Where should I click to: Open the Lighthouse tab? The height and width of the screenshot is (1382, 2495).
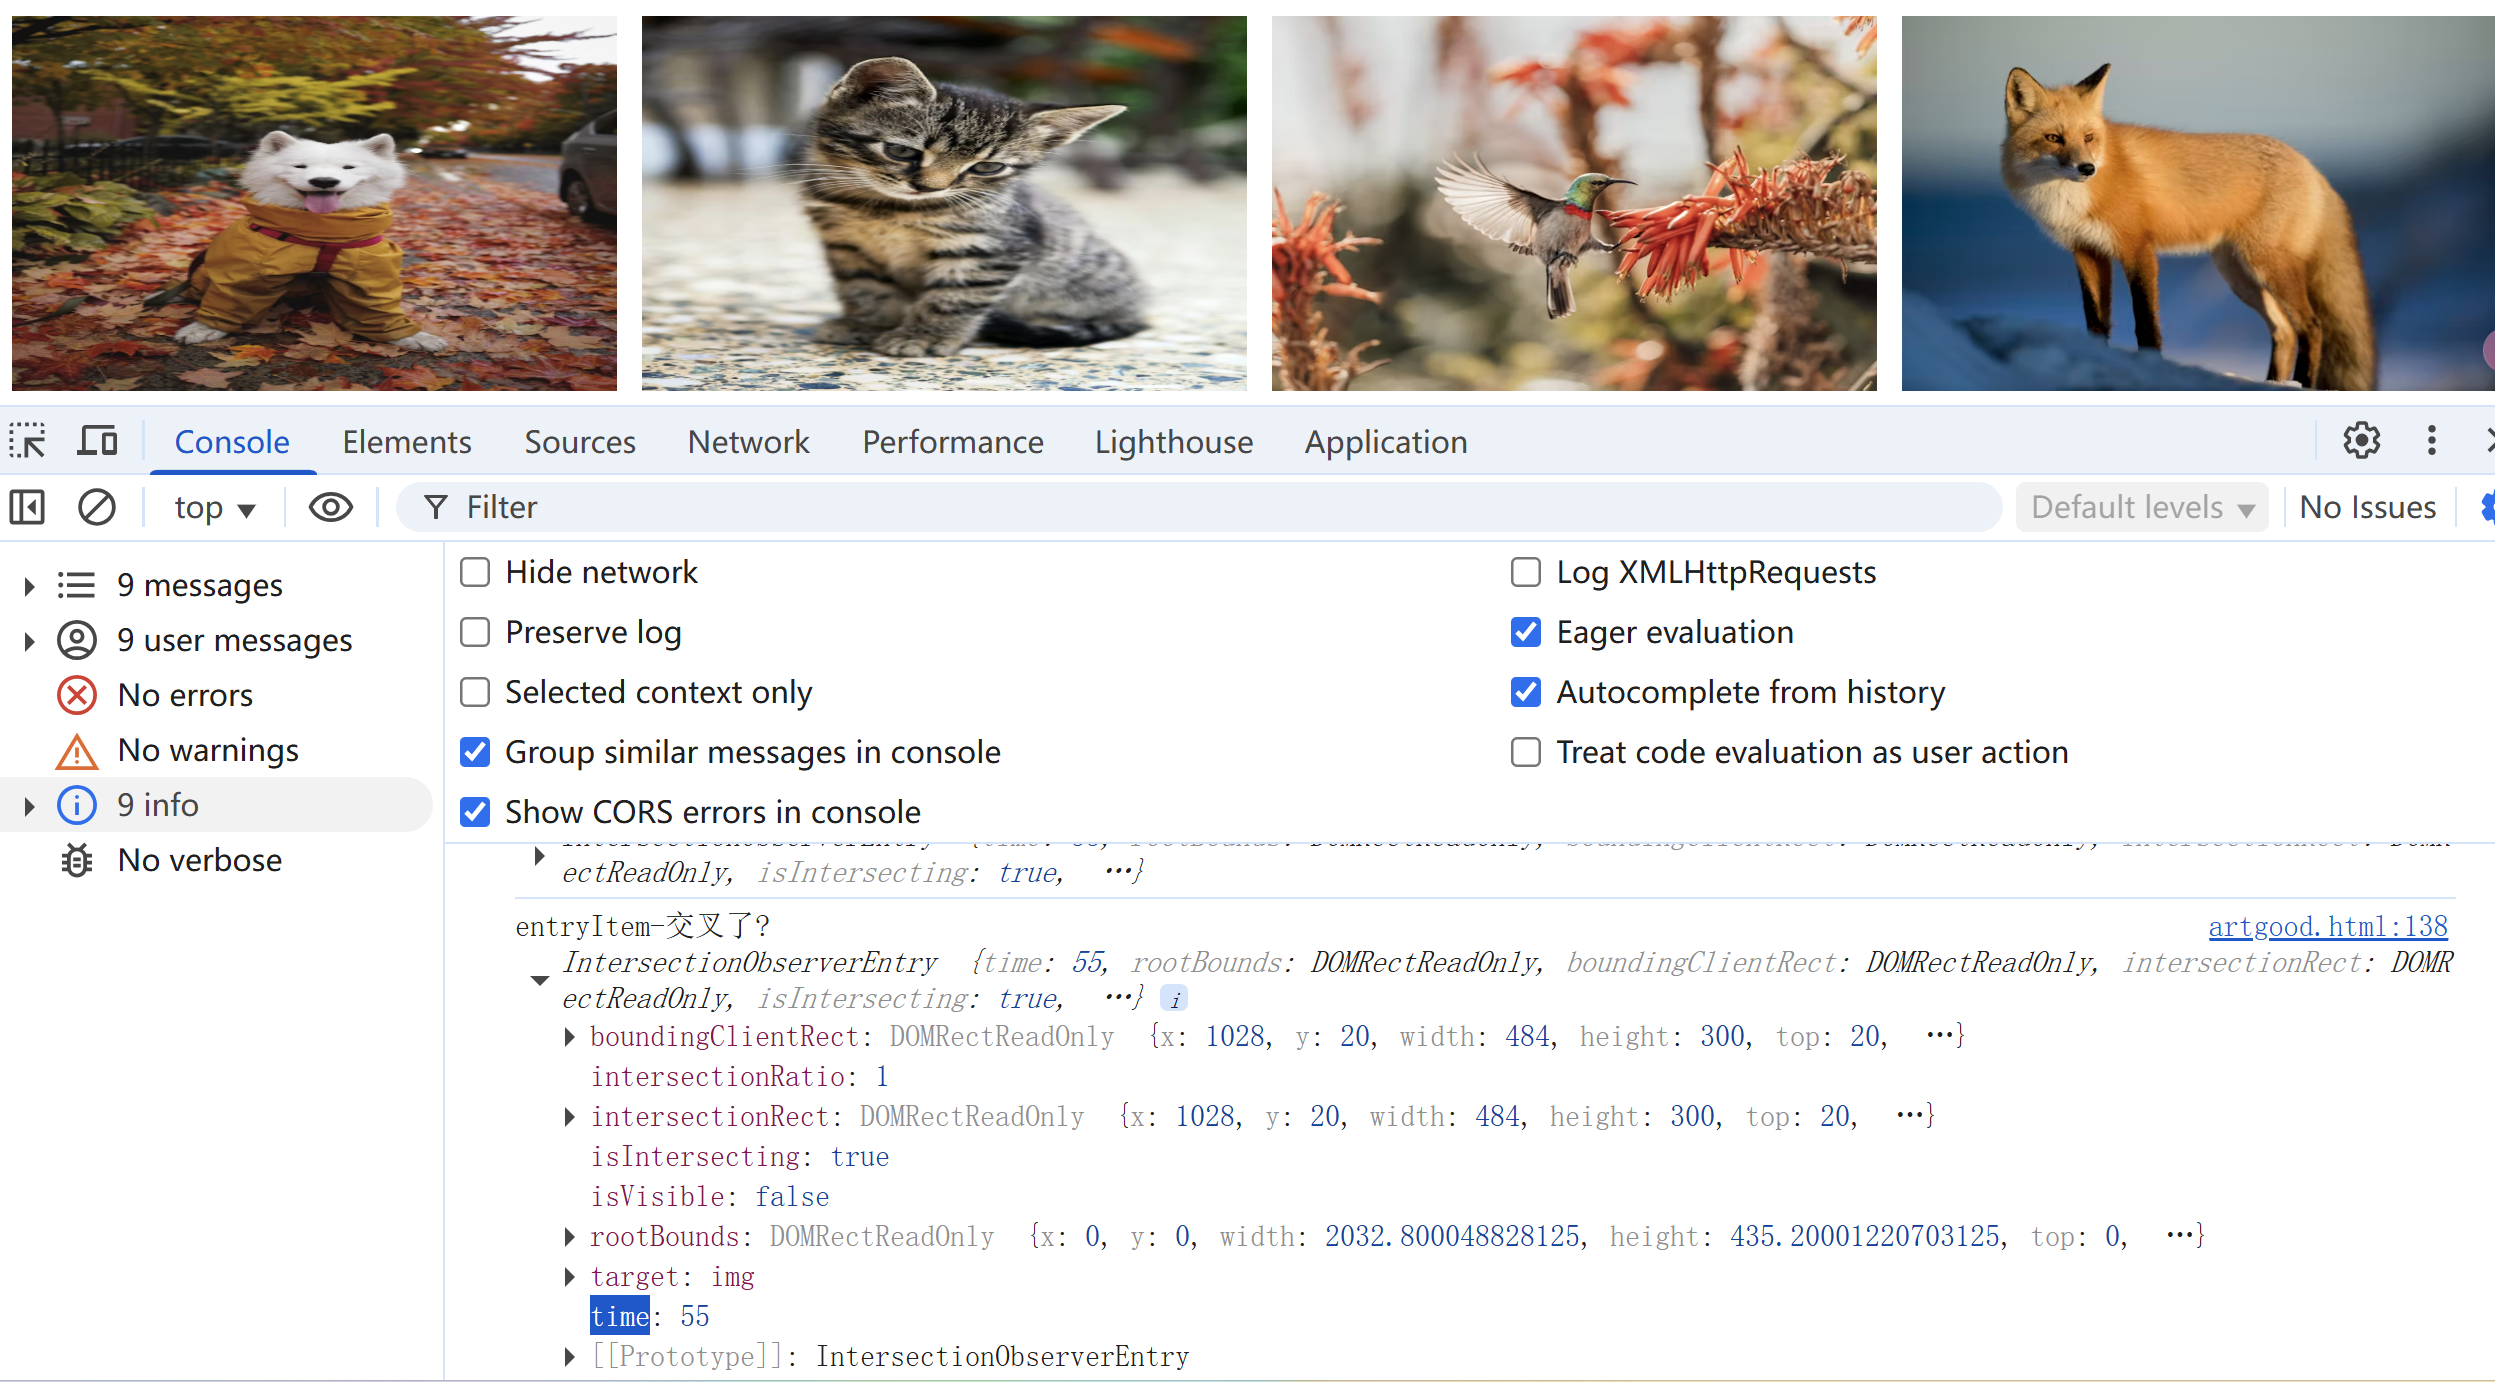point(1172,441)
